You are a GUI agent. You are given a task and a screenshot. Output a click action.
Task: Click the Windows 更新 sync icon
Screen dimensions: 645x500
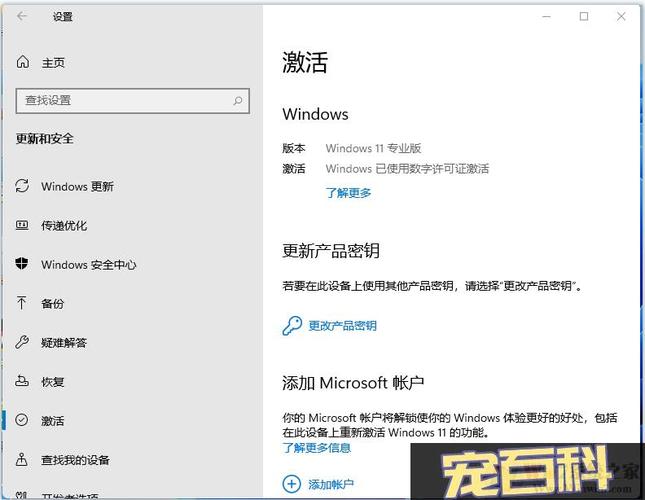click(22, 186)
